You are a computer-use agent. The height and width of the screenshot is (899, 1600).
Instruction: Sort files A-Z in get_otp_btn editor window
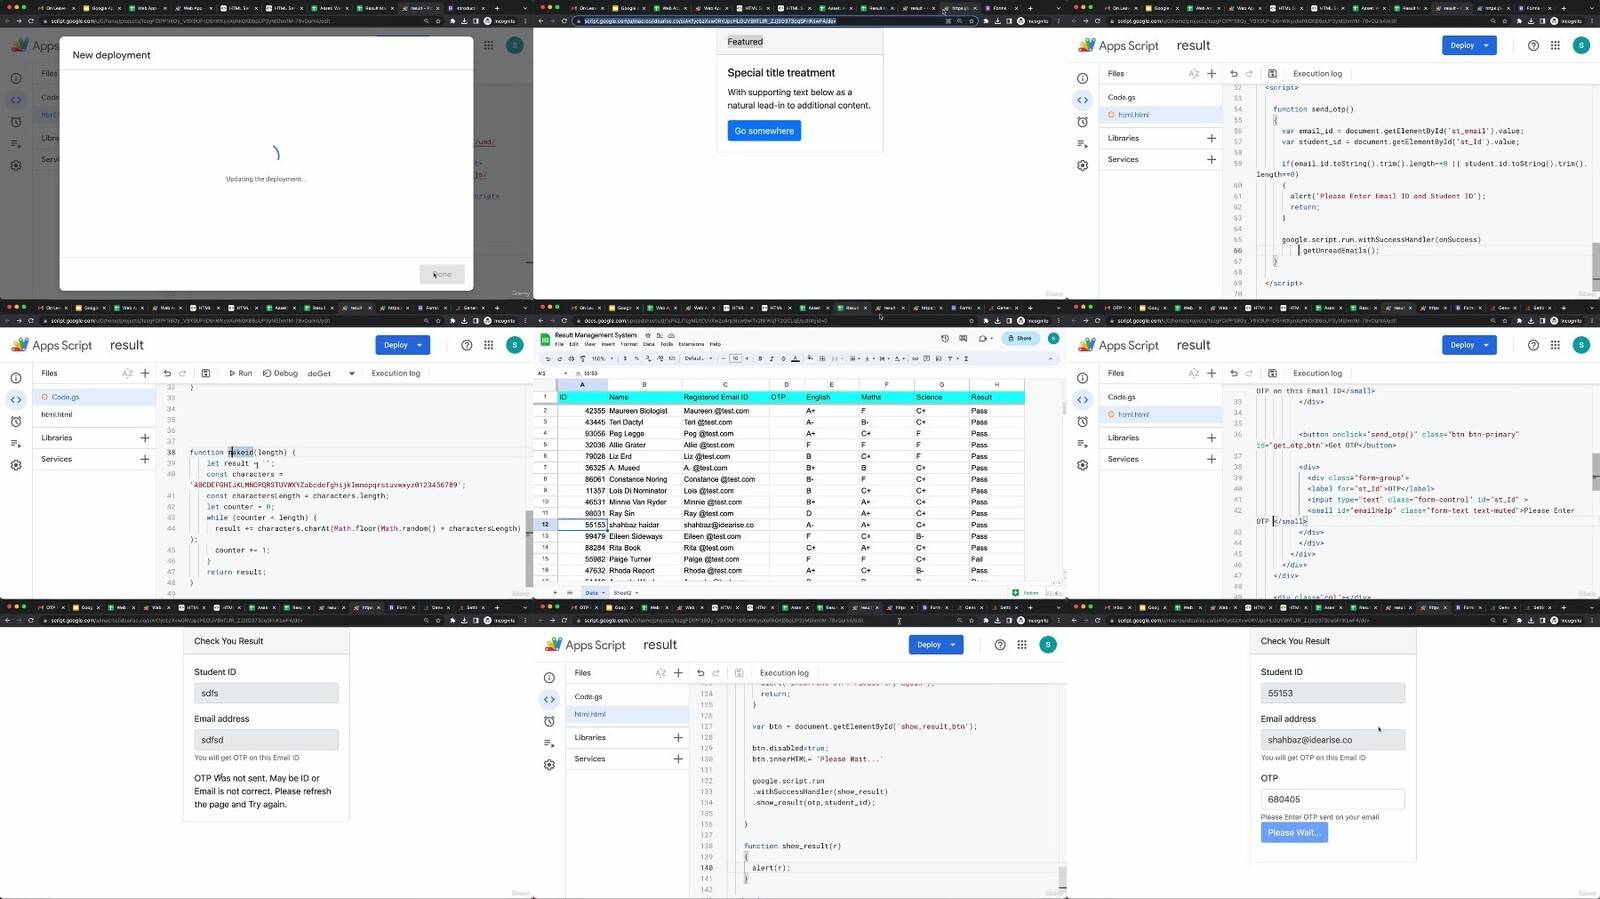point(1193,373)
